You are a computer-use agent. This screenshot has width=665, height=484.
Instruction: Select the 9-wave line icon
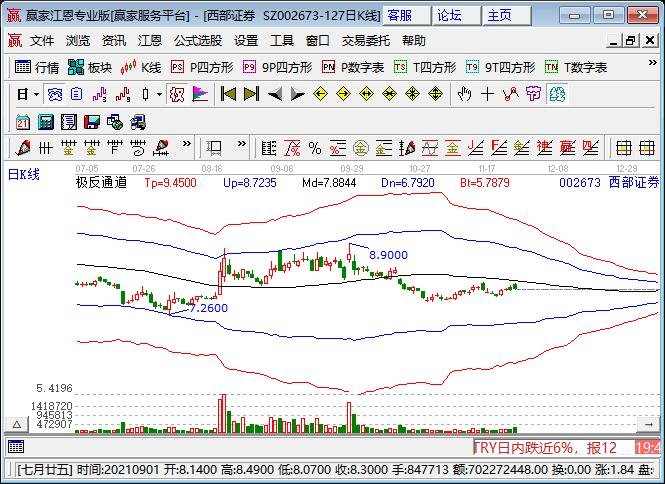coord(123,94)
